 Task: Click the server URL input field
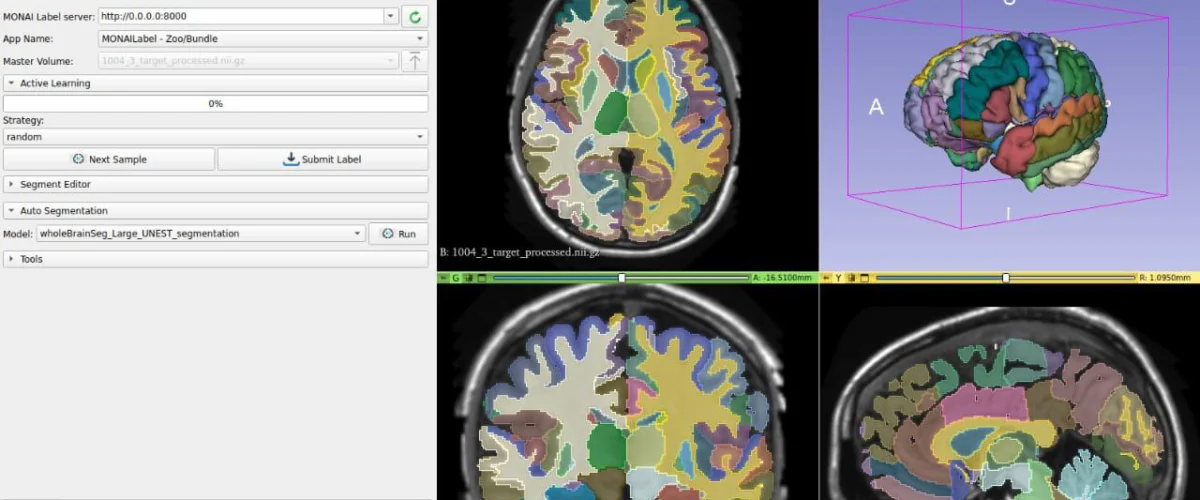tap(240, 16)
